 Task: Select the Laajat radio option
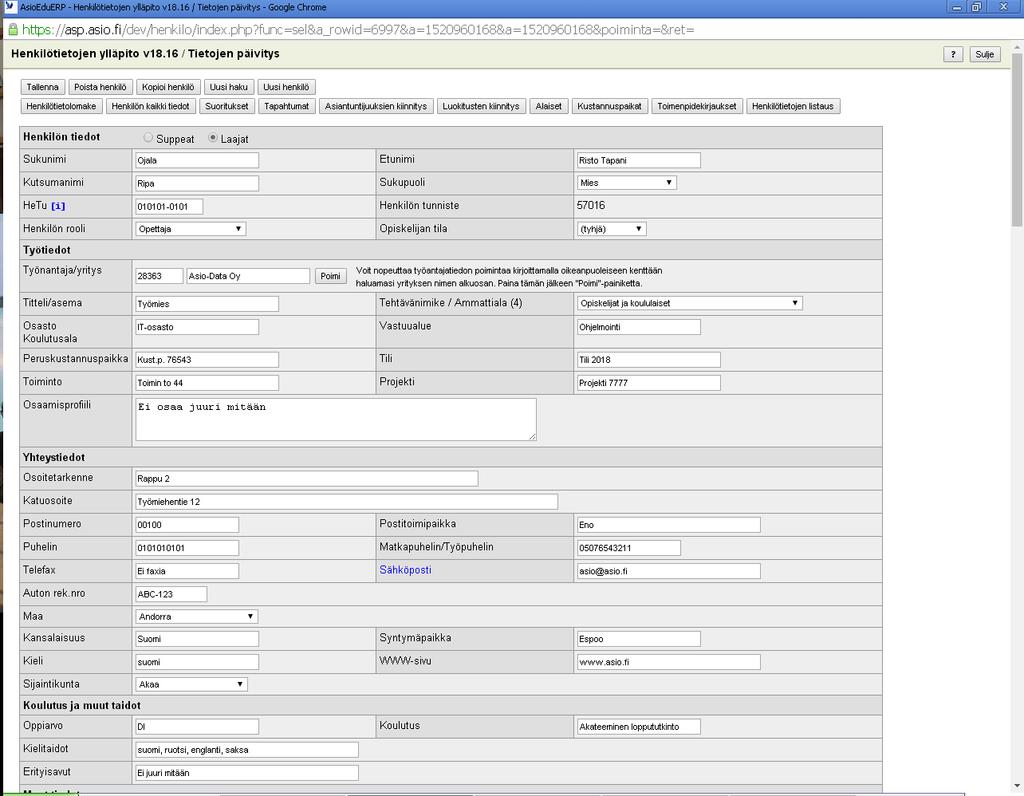pos(213,138)
